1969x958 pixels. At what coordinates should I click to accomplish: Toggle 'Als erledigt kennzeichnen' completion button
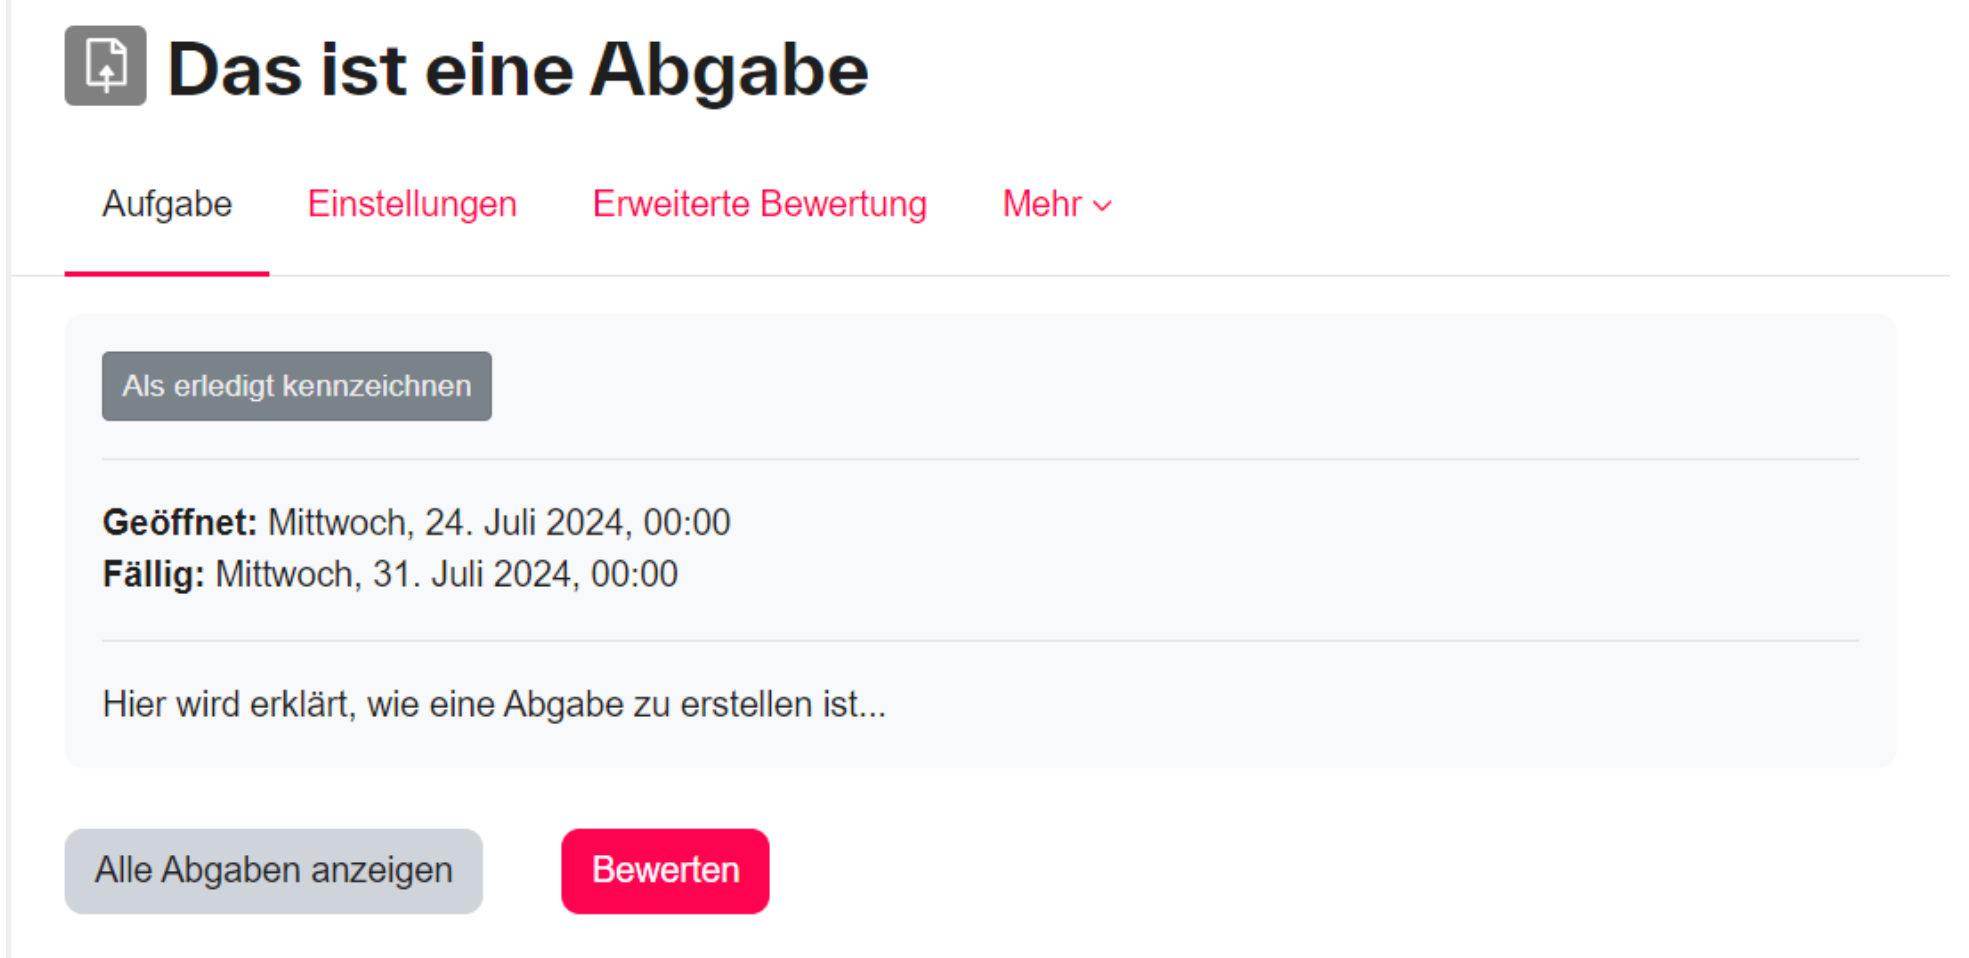click(296, 386)
